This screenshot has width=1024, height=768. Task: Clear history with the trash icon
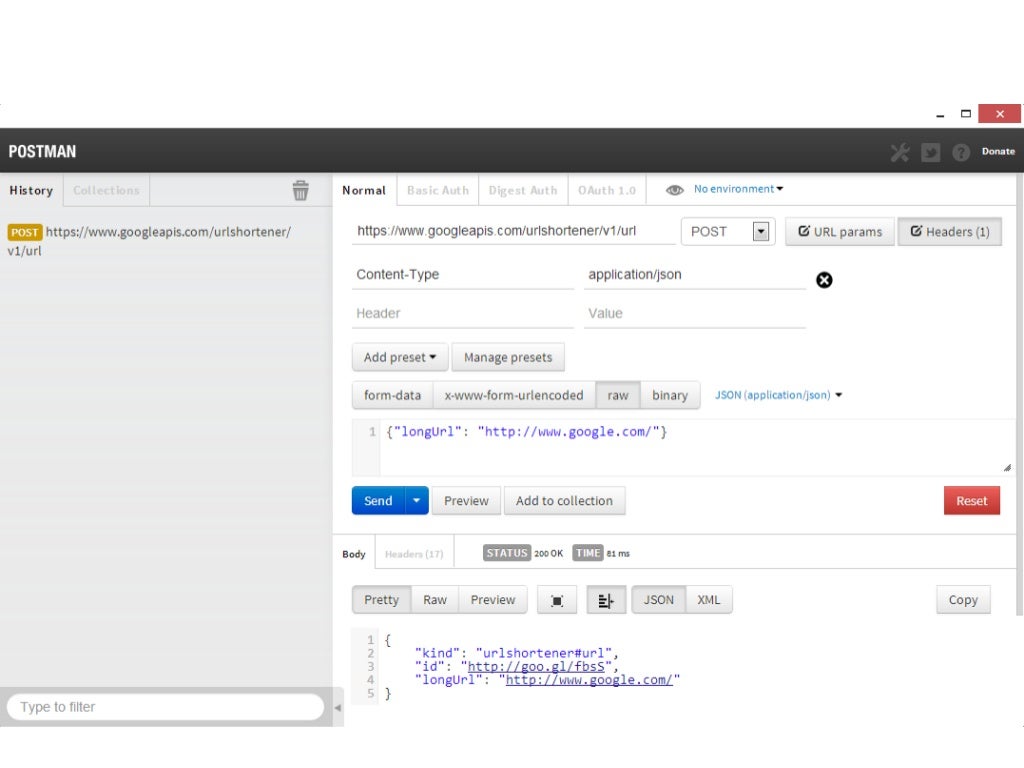300,190
